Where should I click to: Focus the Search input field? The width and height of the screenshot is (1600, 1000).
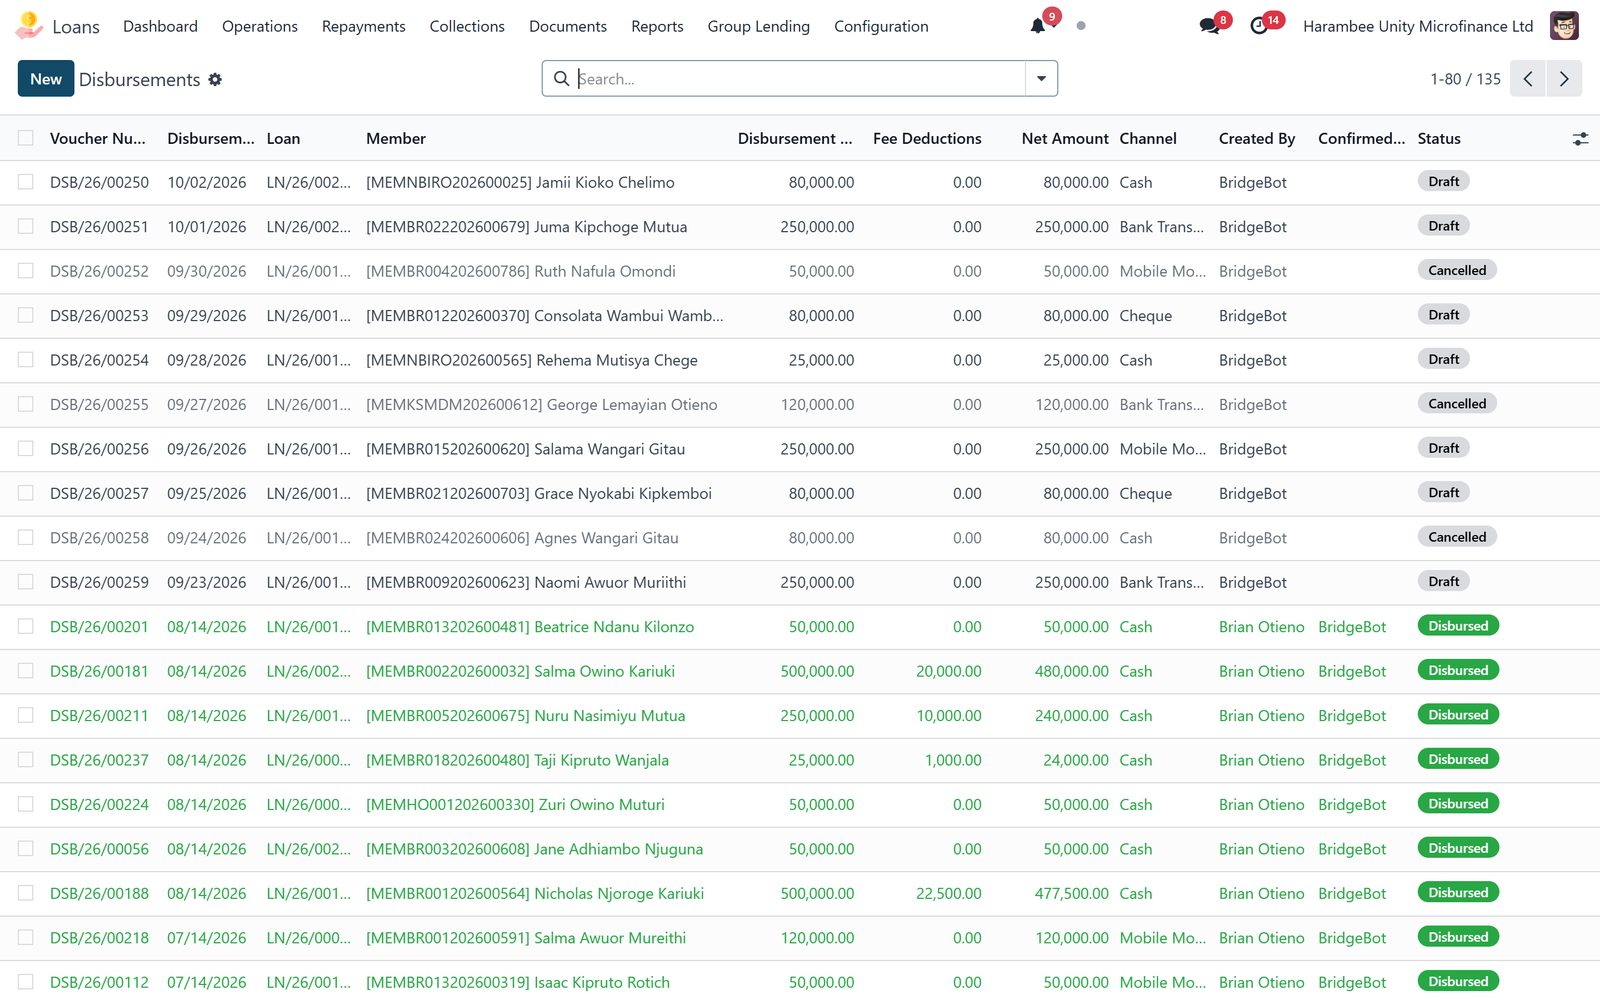click(x=800, y=79)
